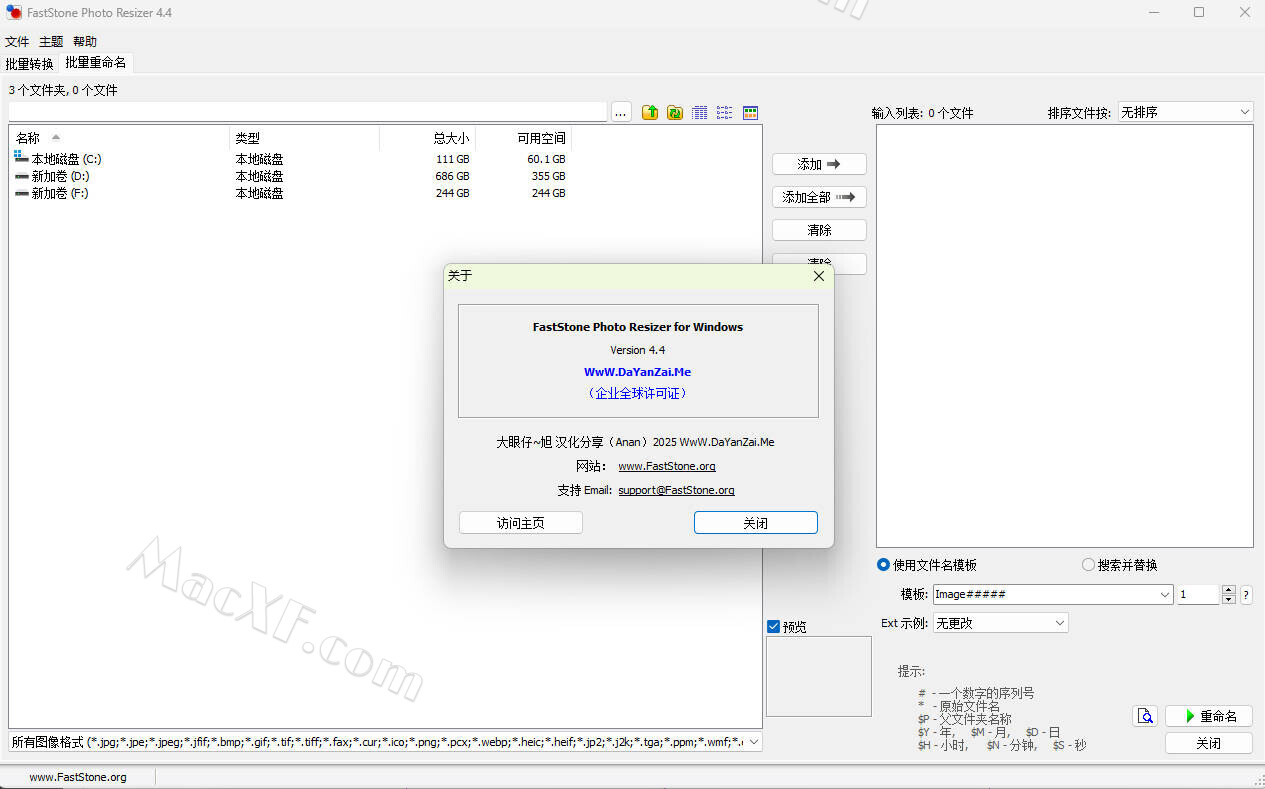Switch file list to details view icon
Viewport: 1265px width, 789px height.
coord(700,113)
